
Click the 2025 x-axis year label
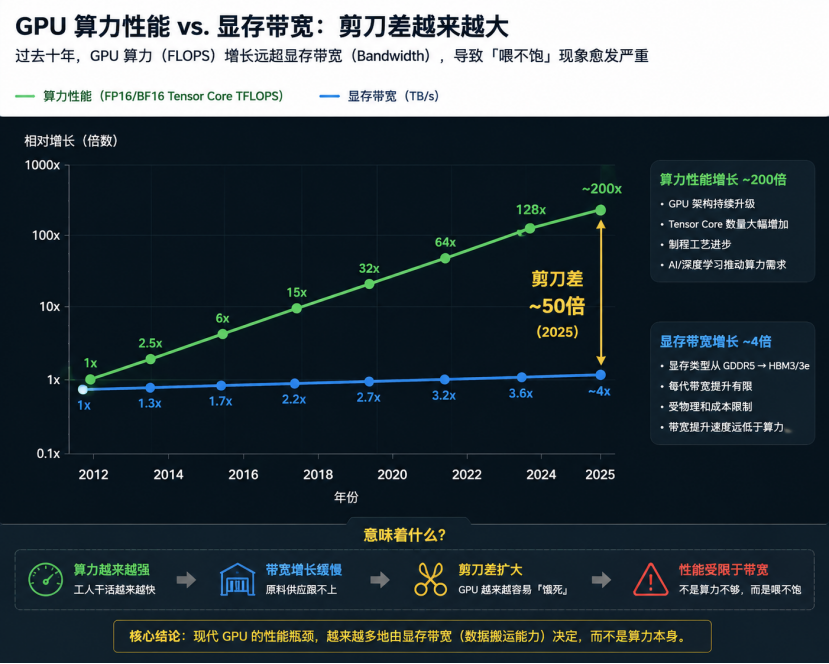pos(600,474)
